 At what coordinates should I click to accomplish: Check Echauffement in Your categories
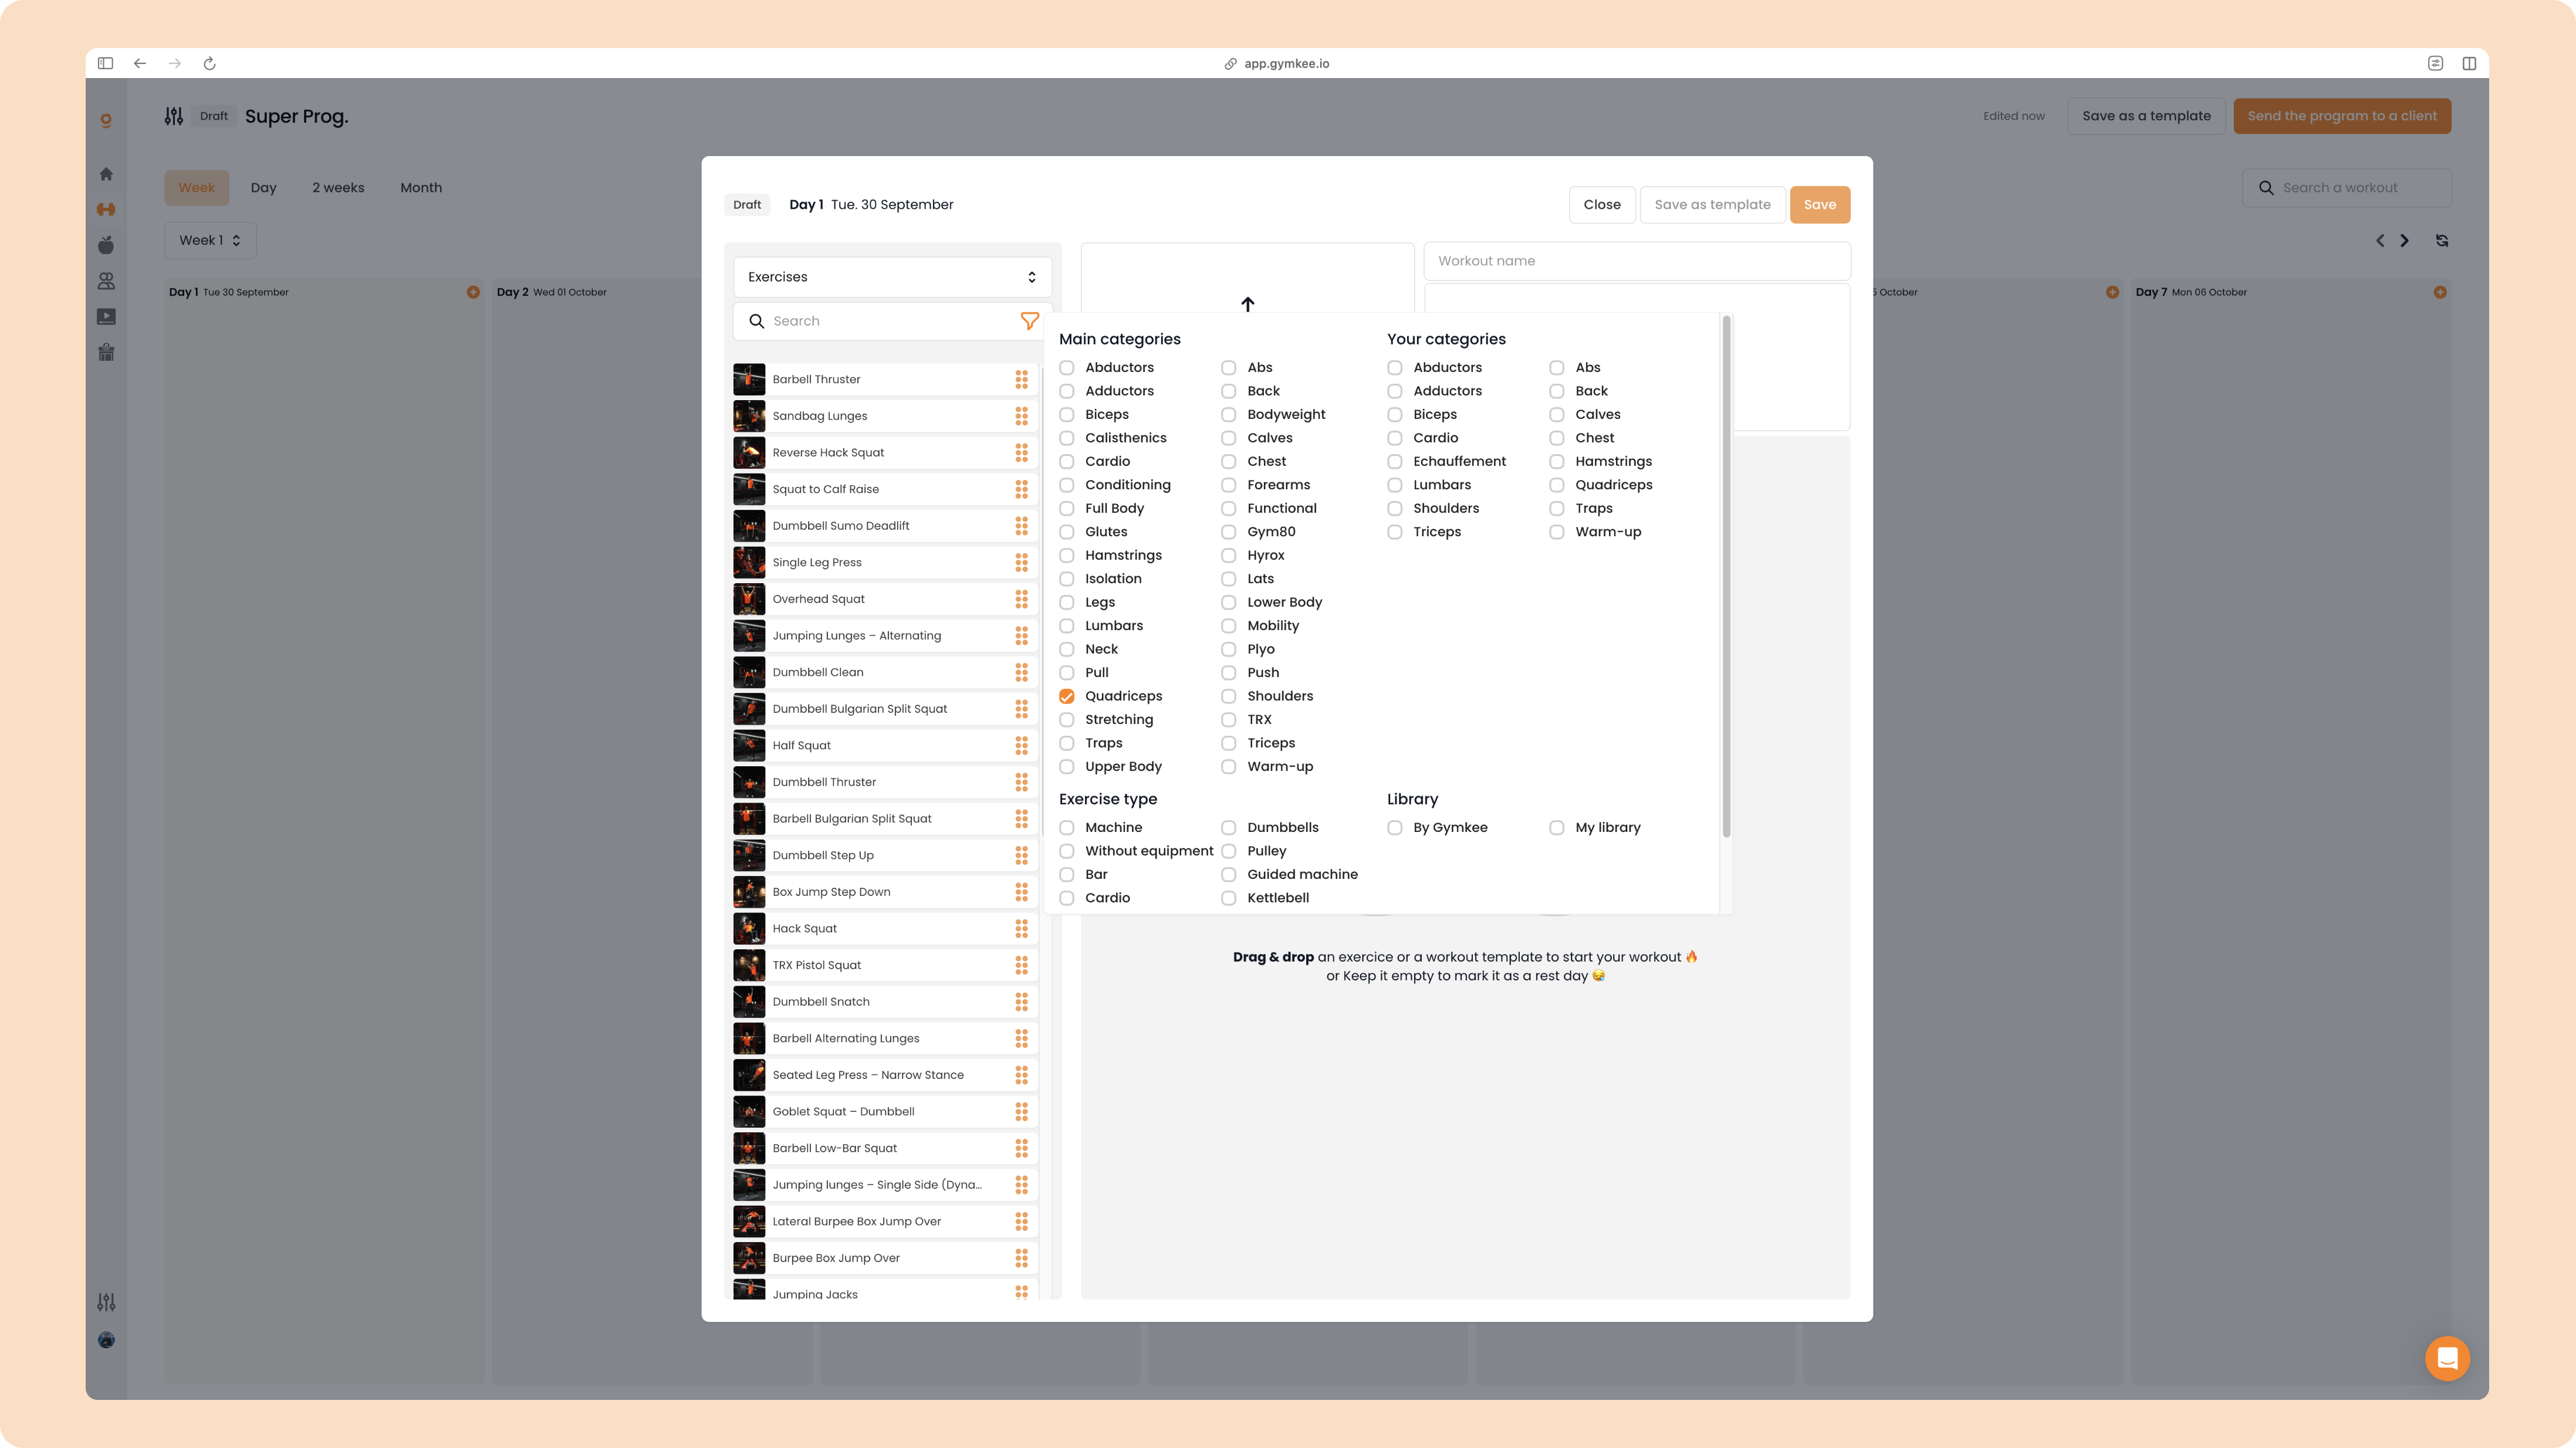(1395, 461)
